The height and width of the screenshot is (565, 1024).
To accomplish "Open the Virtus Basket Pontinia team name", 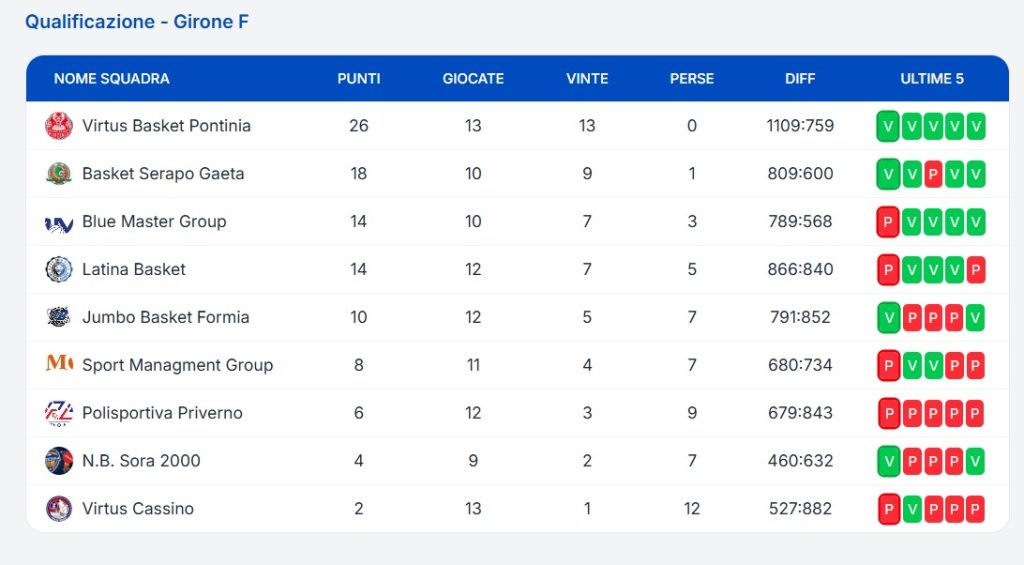I will pos(166,126).
